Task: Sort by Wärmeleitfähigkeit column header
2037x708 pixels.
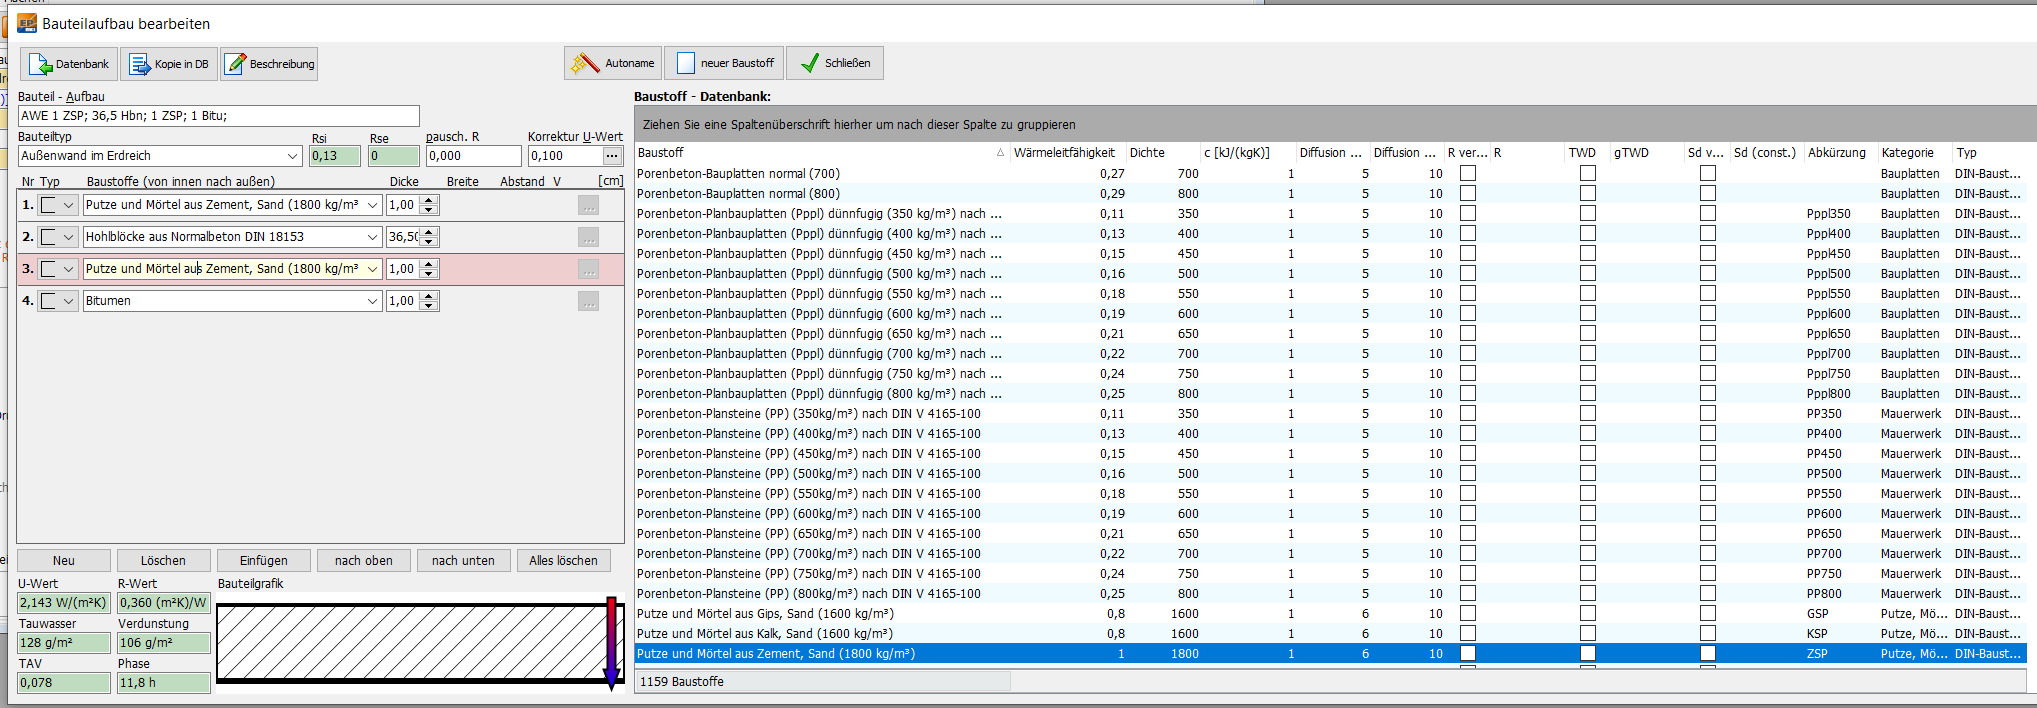Action: (1063, 153)
